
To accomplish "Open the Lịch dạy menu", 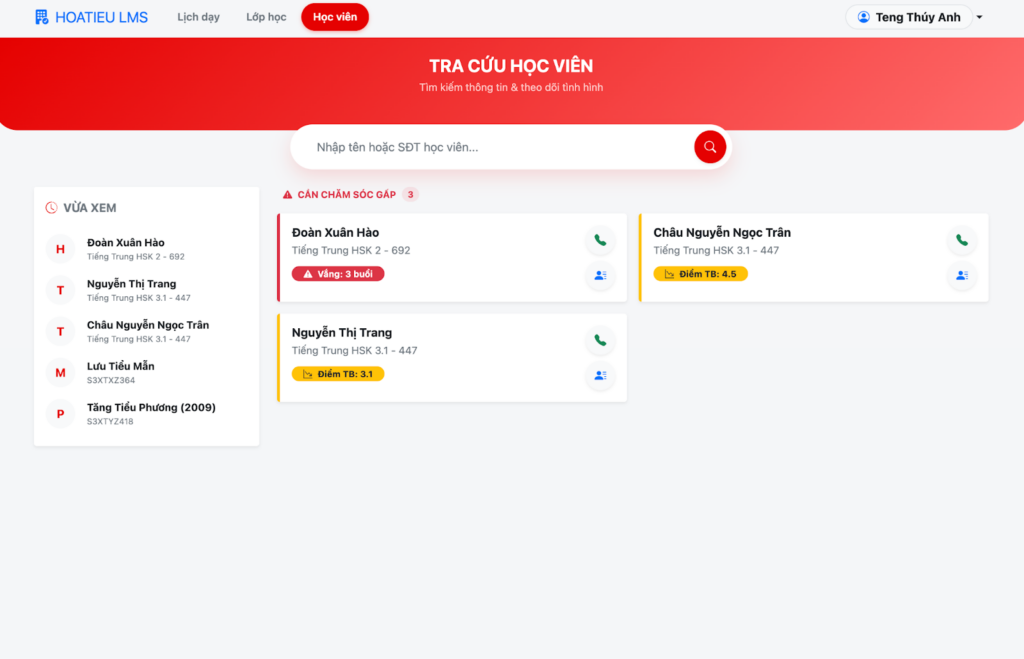I will pos(198,17).
